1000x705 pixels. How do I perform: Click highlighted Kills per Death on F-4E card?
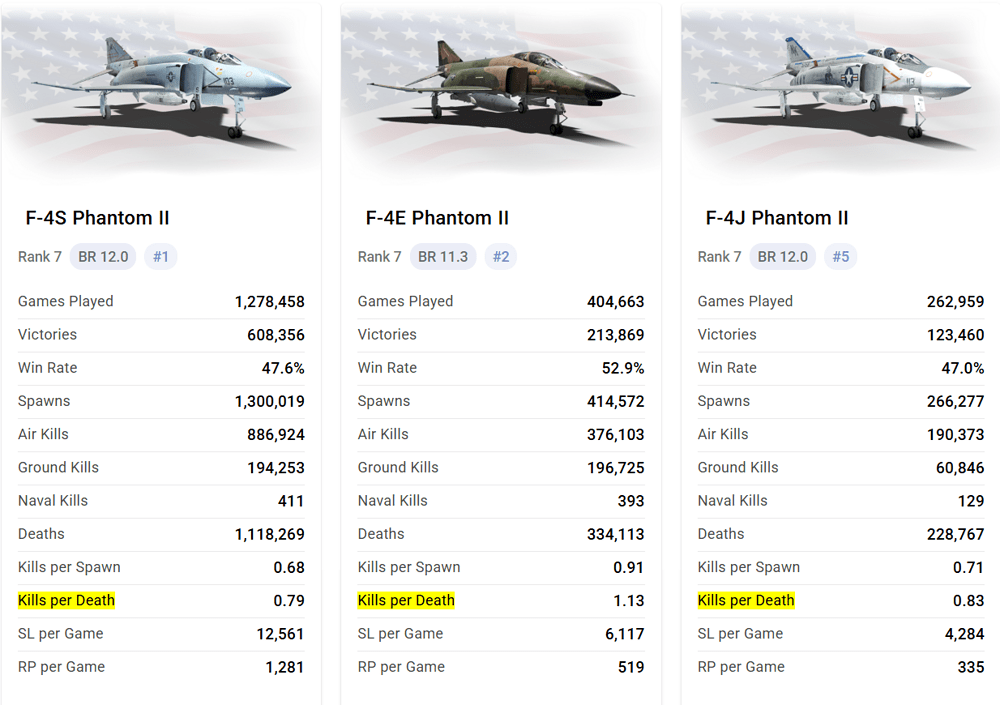click(x=406, y=600)
